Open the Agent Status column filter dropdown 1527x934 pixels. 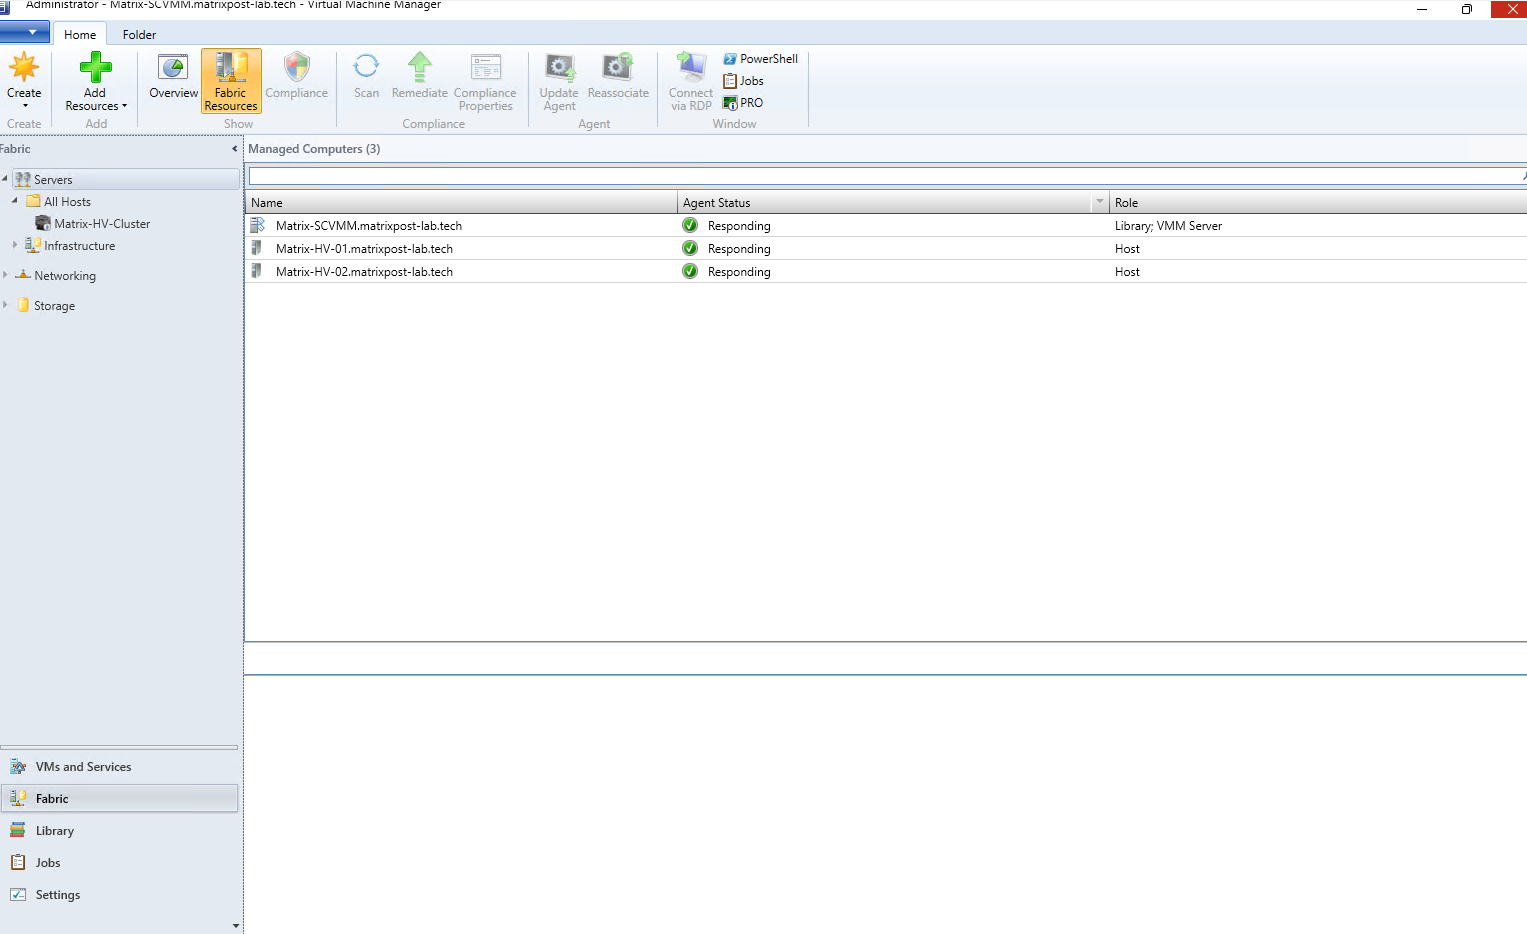coord(1100,202)
